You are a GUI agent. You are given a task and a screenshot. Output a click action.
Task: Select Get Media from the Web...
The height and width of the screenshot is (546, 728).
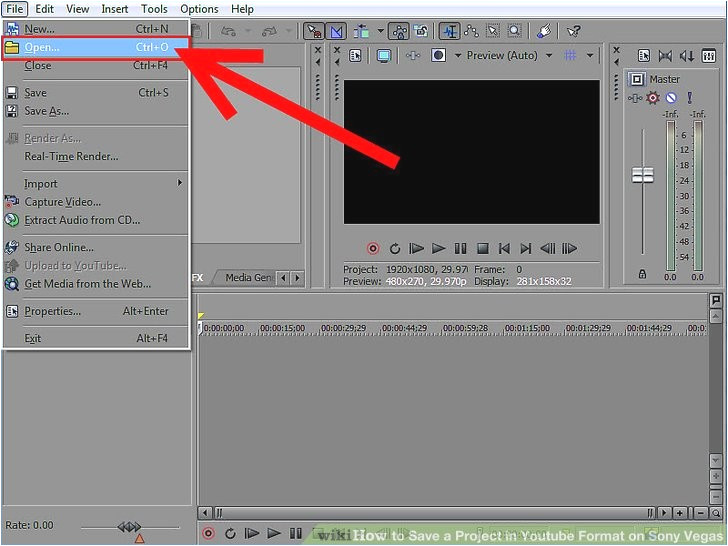87,284
